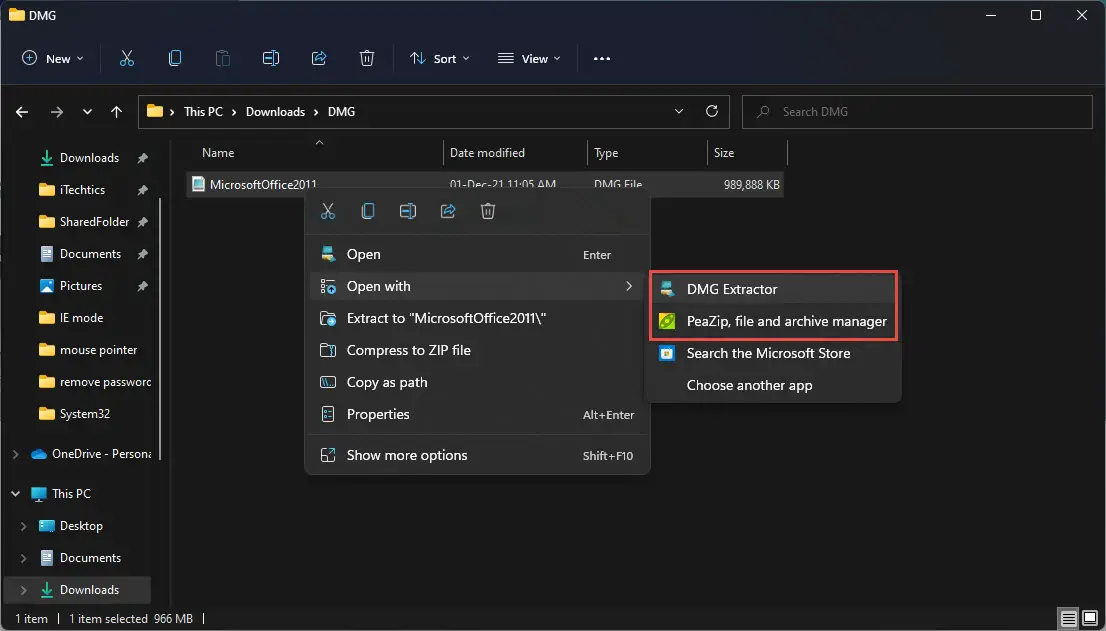Click the Cut icon in the top toolbar

[x=127, y=59]
